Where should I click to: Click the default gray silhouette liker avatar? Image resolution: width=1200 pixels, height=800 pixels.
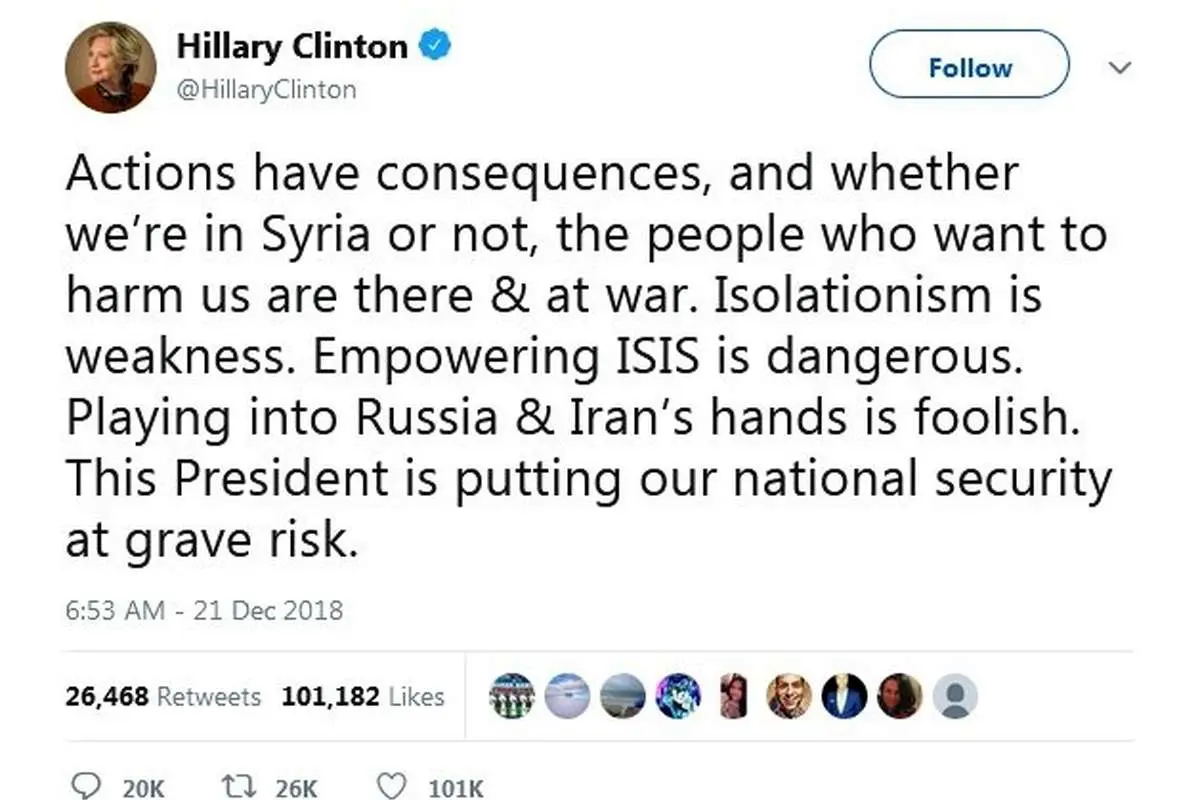[x=954, y=696]
